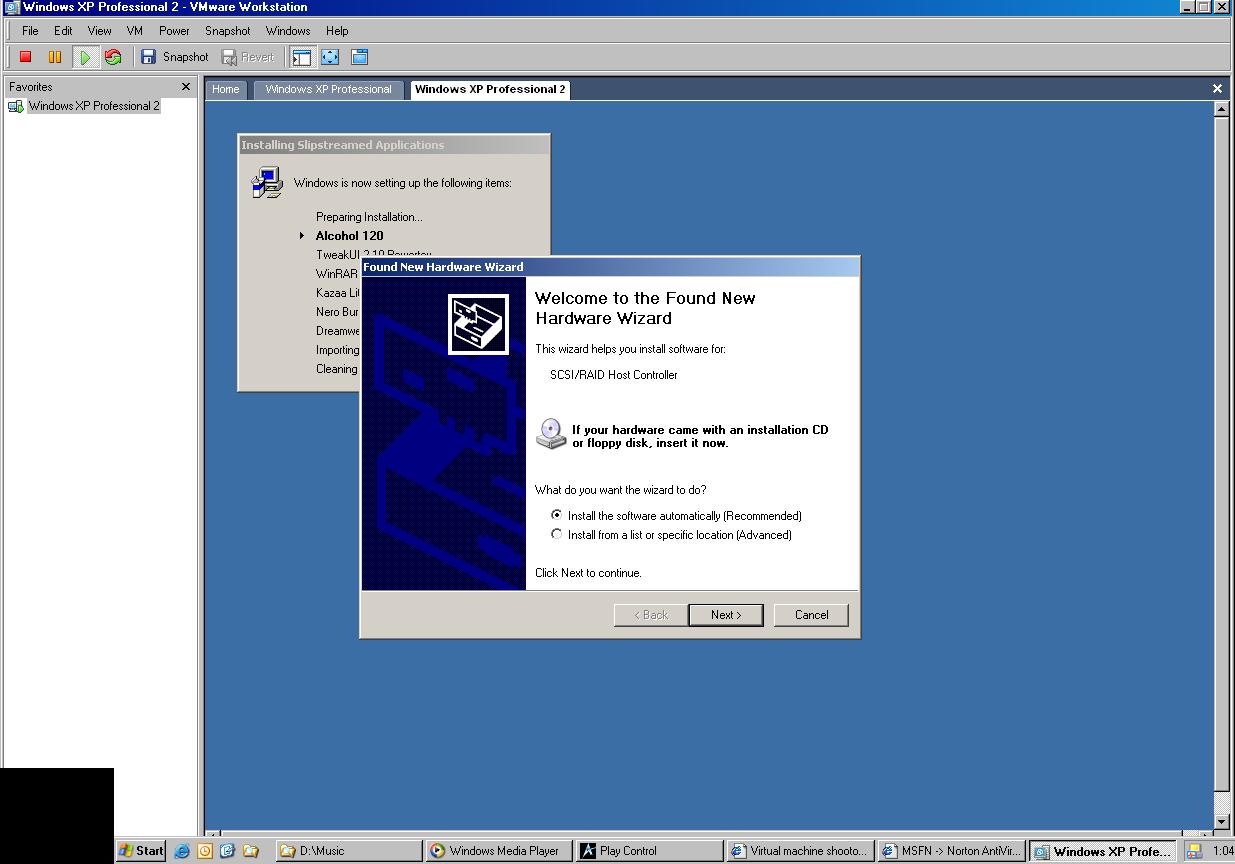This screenshot has width=1235, height=864.
Task: Click Preparing Installation item in setup list
Action: pos(369,217)
